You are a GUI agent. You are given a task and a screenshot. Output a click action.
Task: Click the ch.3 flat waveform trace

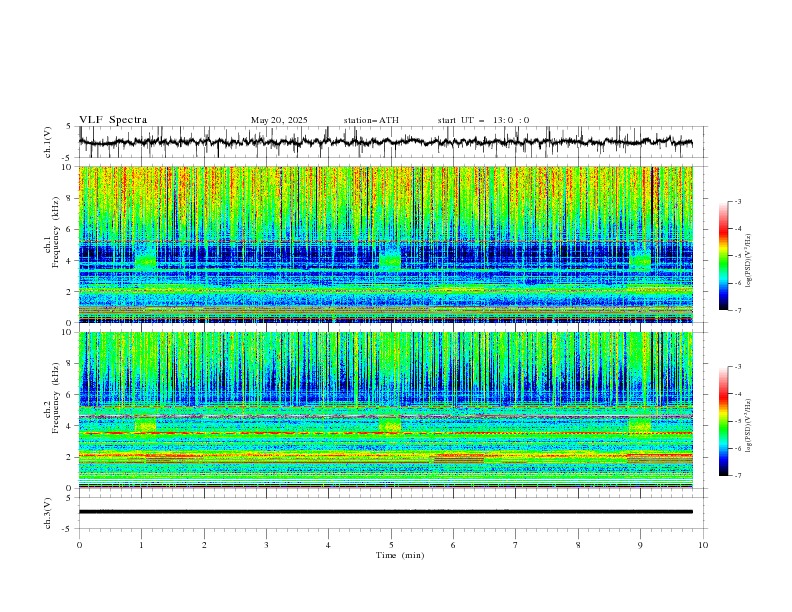point(385,512)
